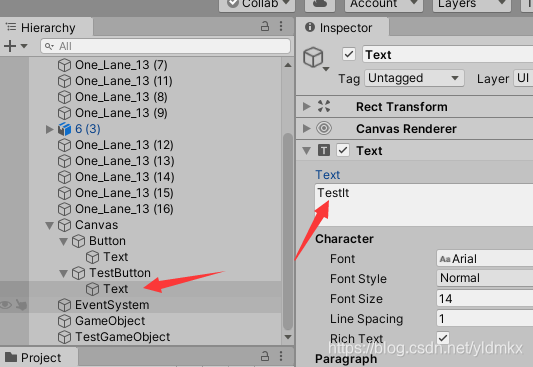533x367 pixels.
Task: Click the Font field Arial
Action: 485,259
